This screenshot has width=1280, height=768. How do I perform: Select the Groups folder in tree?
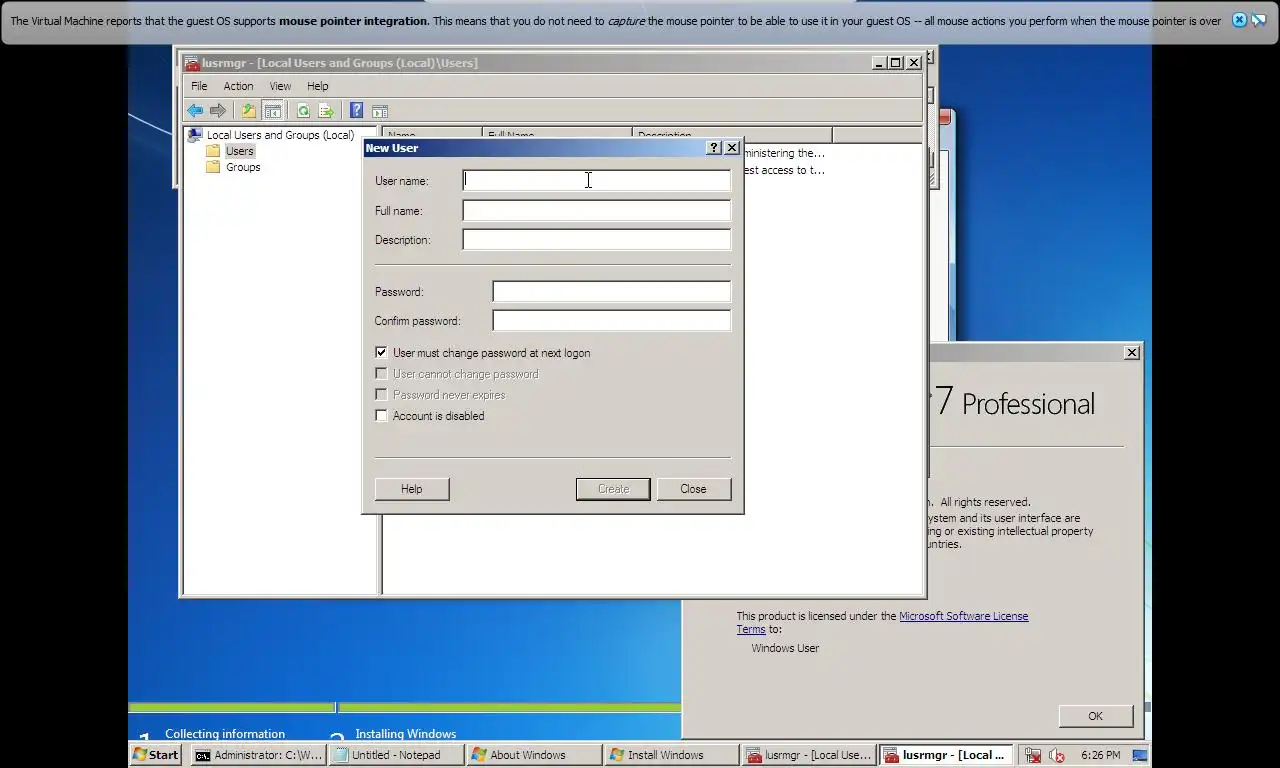pos(243,167)
